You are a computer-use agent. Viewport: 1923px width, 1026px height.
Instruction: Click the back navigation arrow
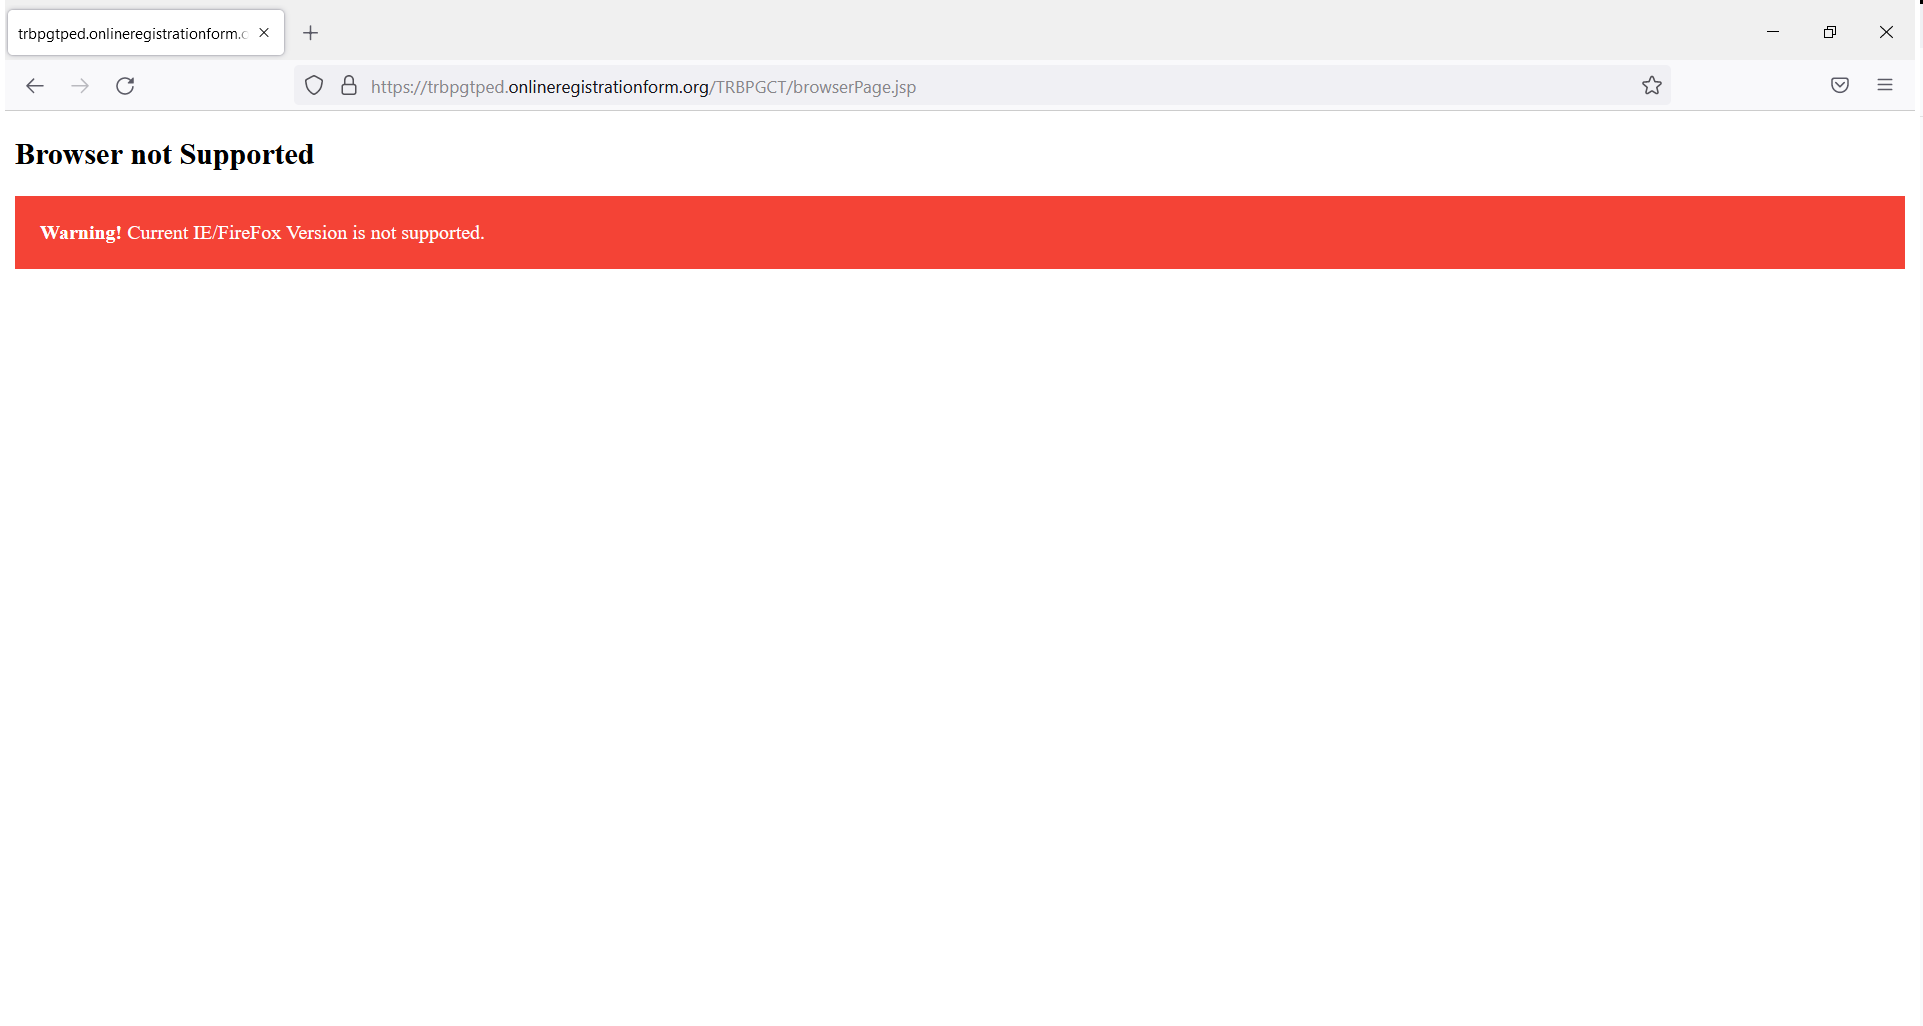tap(35, 86)
